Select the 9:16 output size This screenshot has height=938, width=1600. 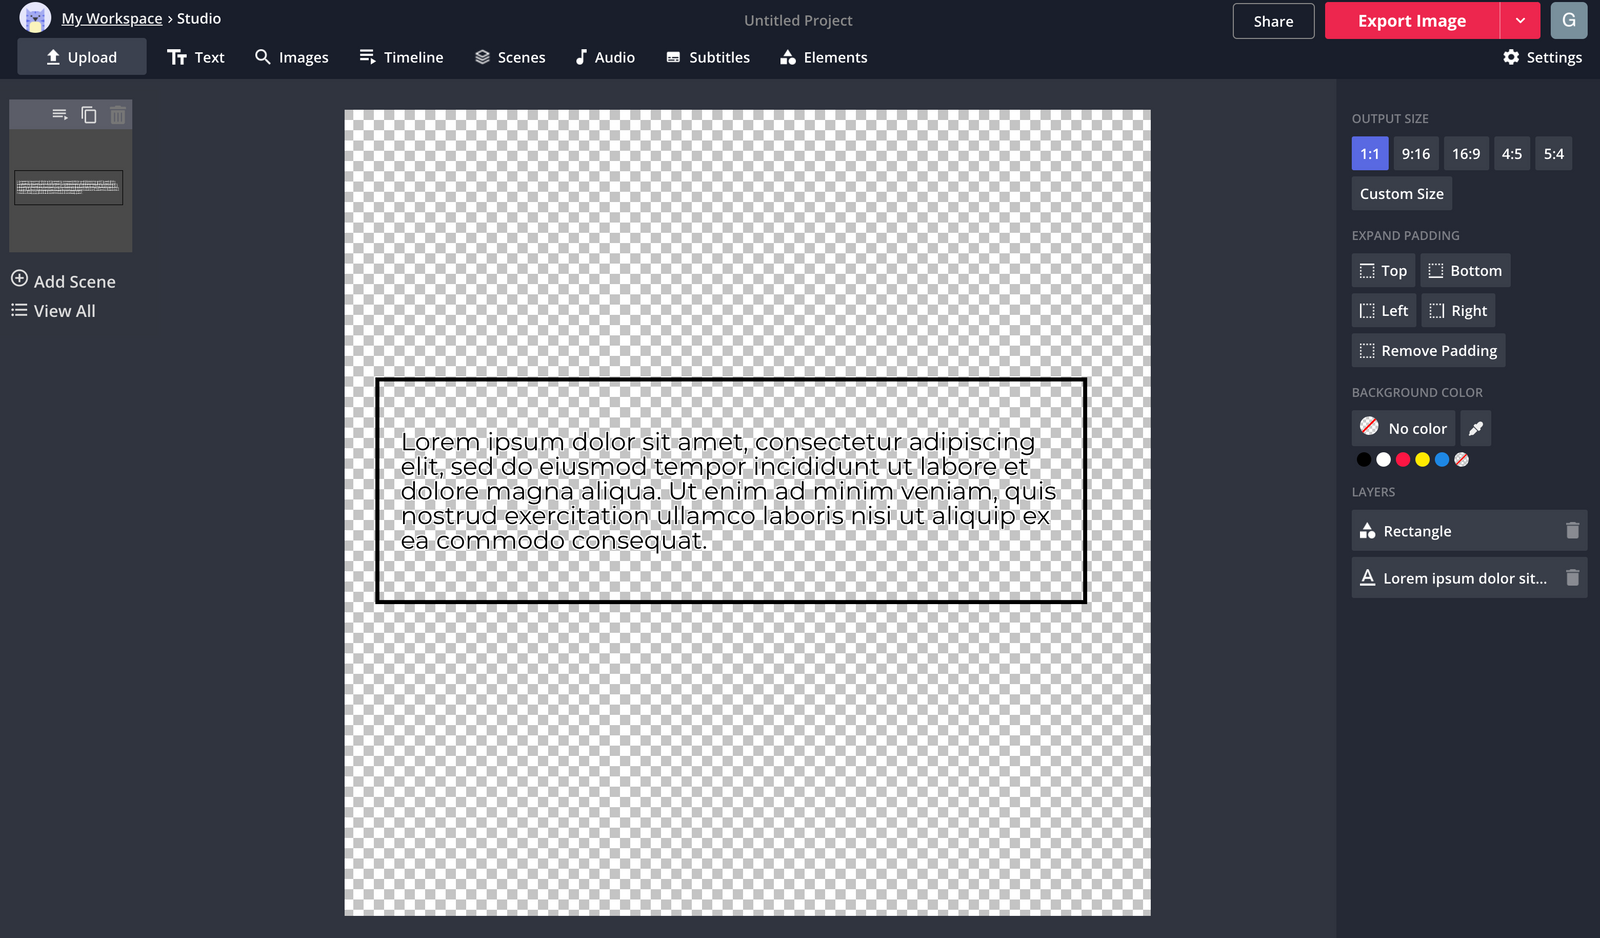pos(1416,153)
